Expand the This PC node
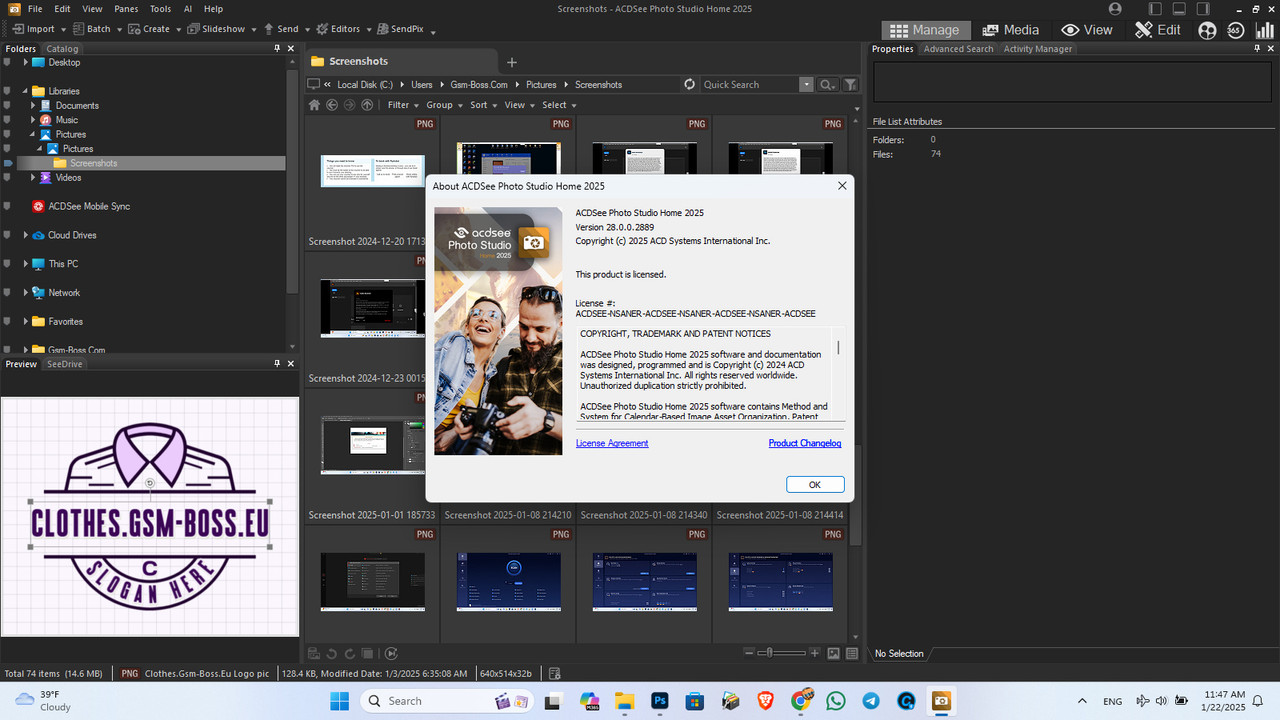Image resolution: width=1280 pixels, height=720 pixels. [26, 264]
